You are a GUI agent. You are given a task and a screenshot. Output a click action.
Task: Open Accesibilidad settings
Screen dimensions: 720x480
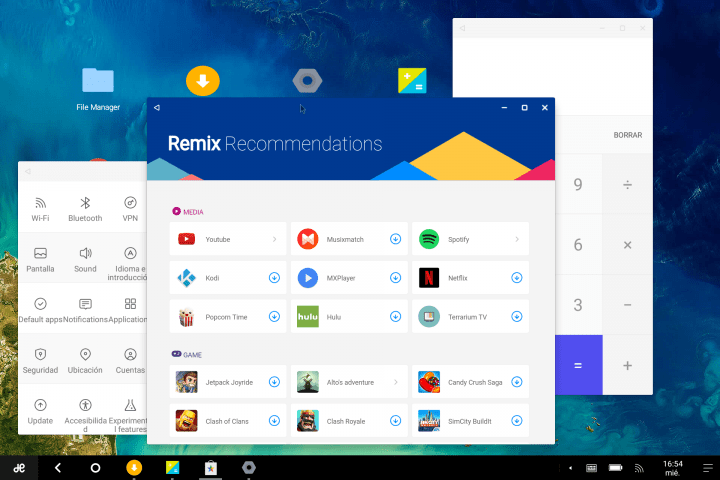(85, 415)
